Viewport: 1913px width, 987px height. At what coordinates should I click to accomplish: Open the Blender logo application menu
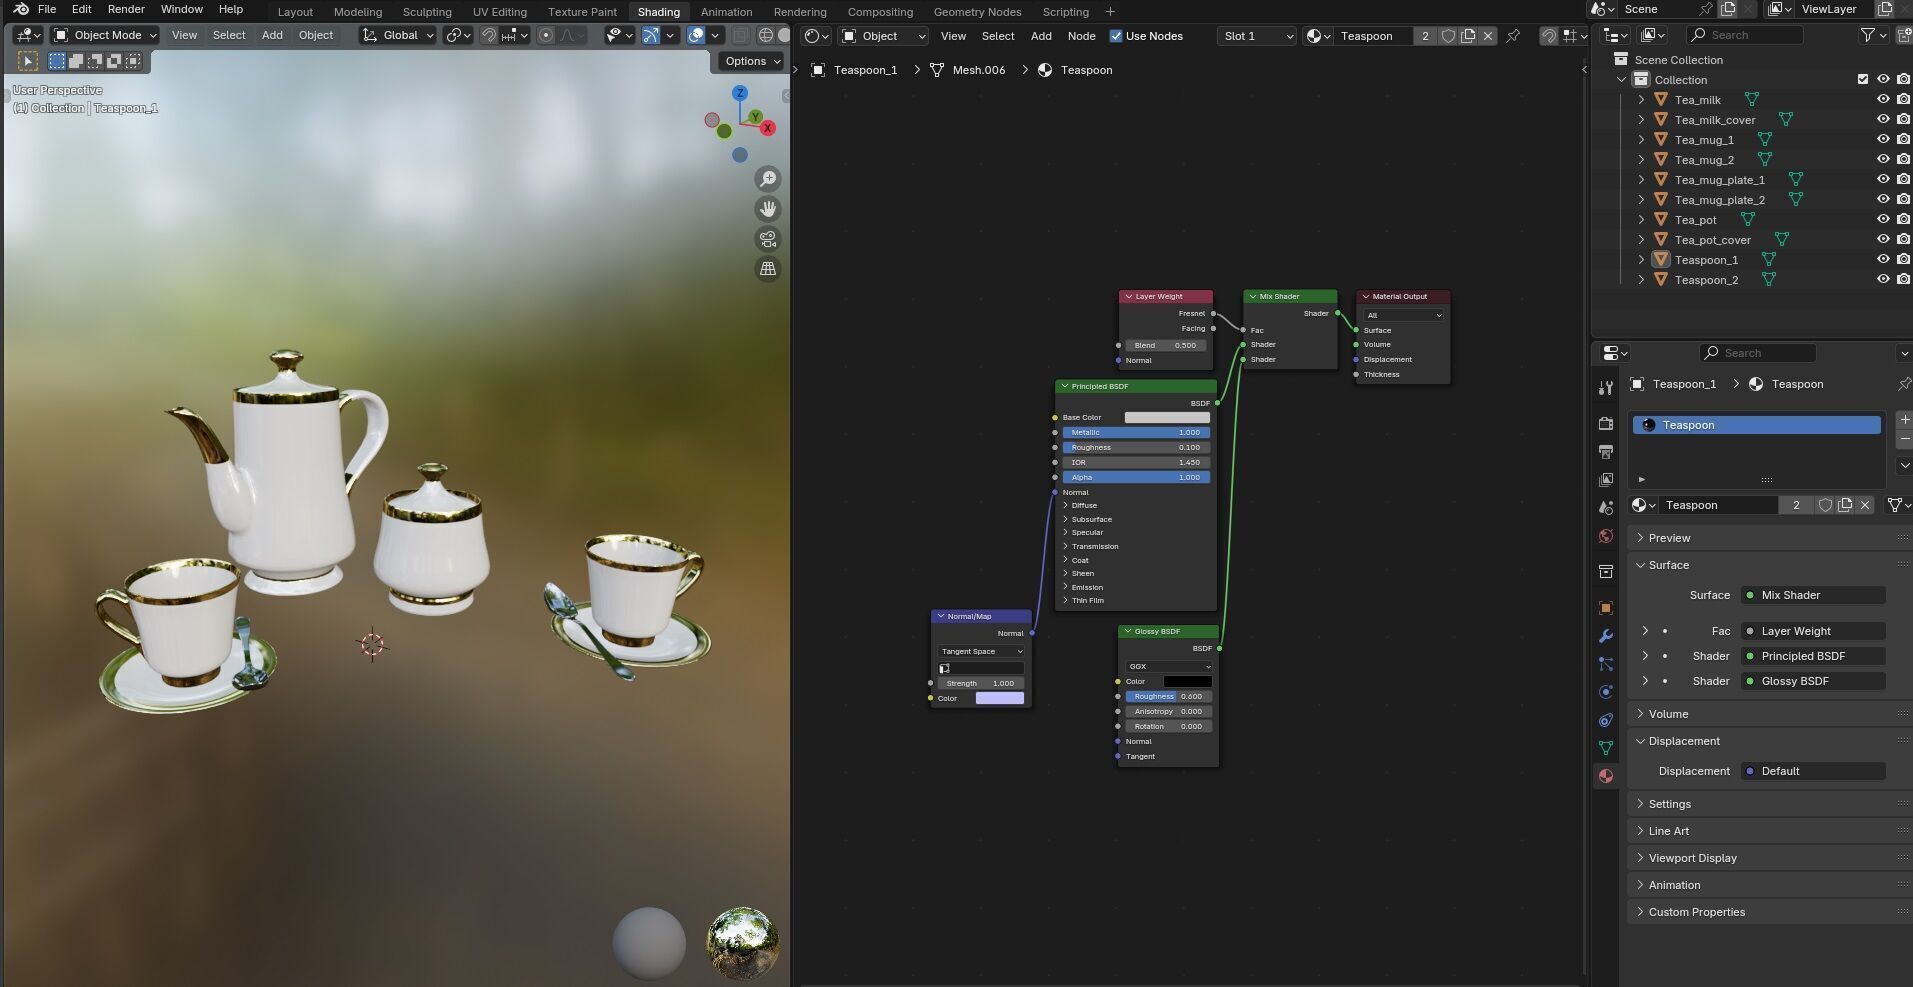pos(20,9)
